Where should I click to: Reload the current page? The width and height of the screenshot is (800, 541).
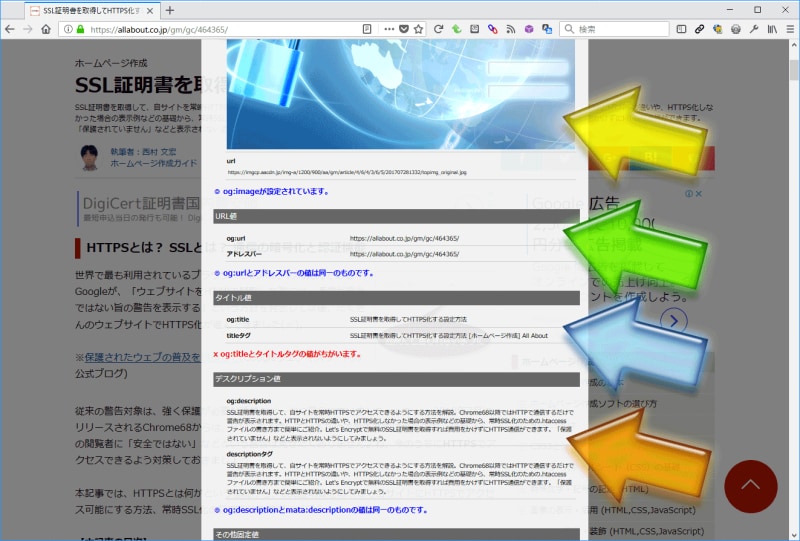click(x=438, y=29)
